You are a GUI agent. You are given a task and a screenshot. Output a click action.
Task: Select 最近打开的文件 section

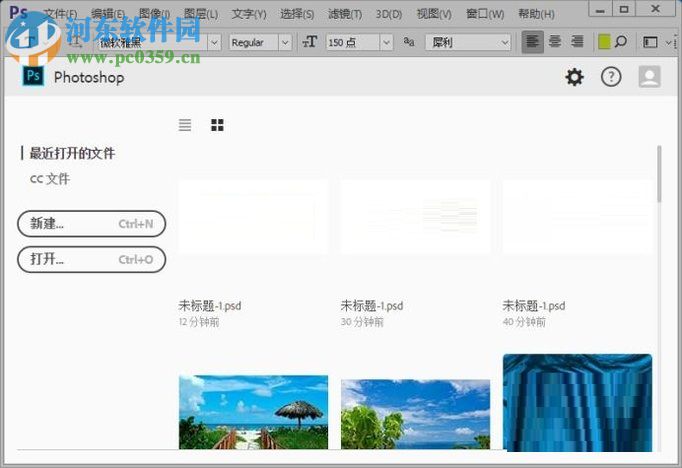72,153
